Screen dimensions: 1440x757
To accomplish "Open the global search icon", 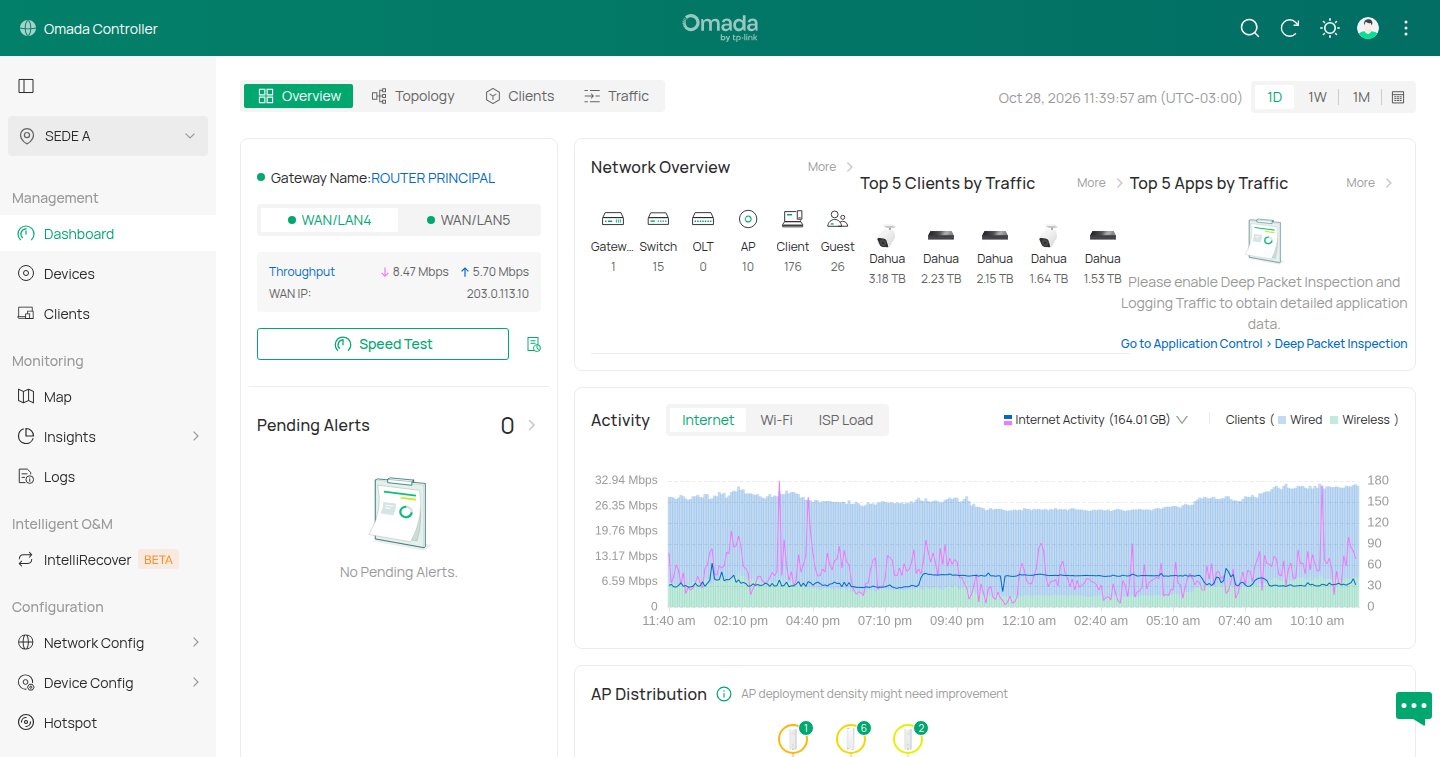I will (x=1250, y=28).
